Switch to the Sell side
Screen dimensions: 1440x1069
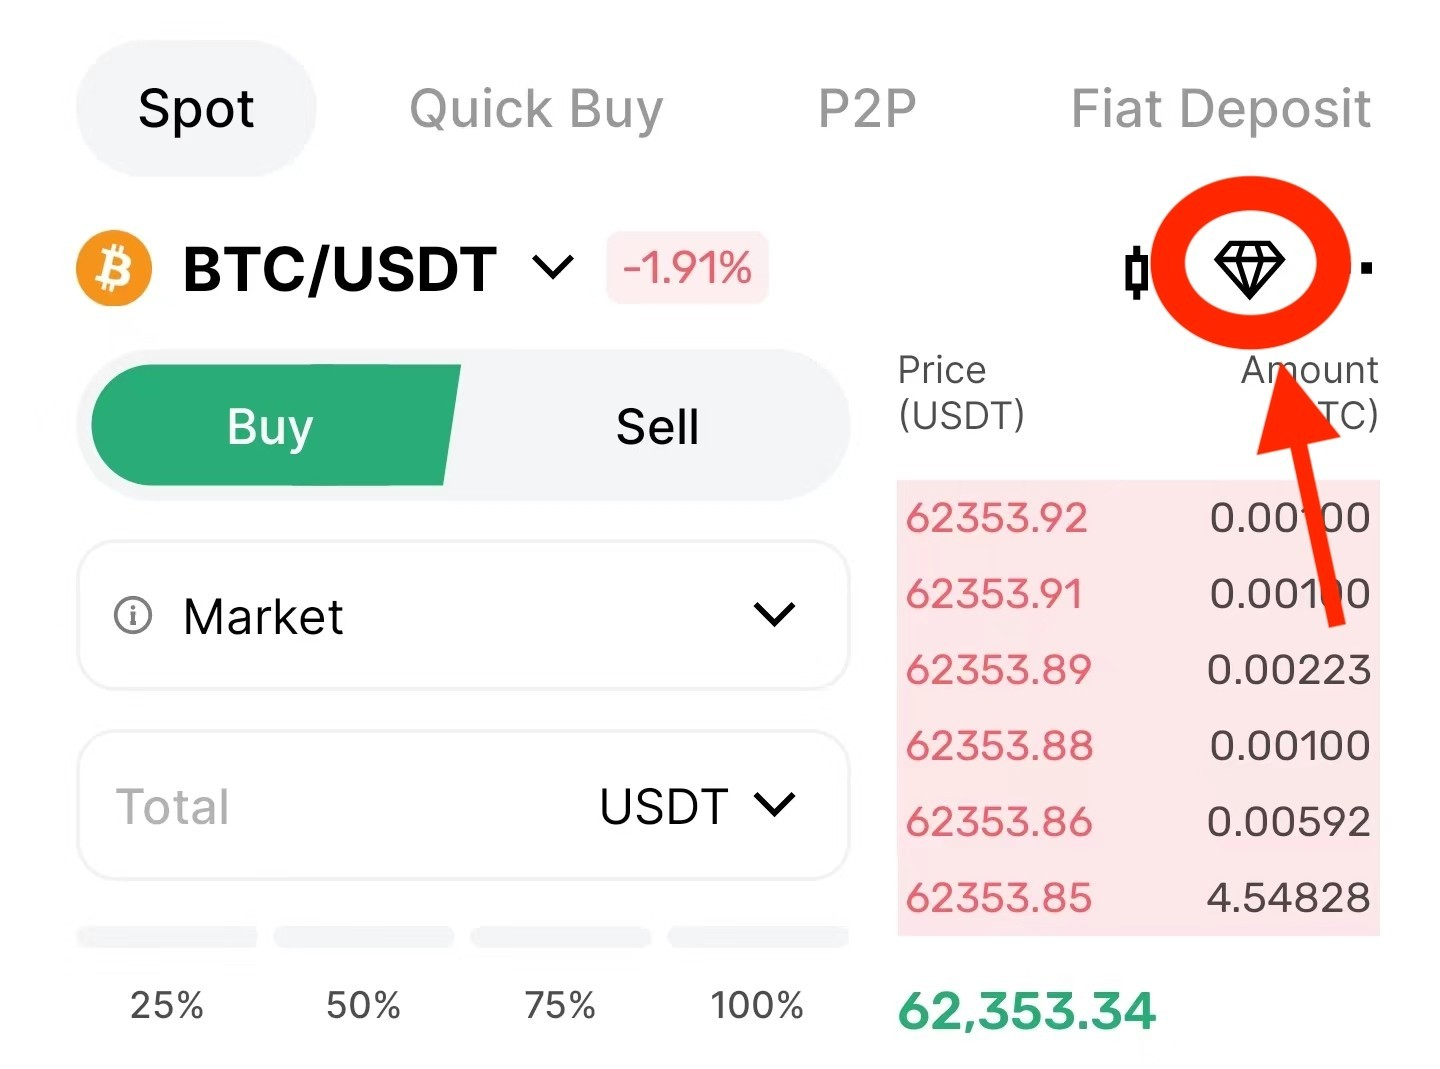657,427
